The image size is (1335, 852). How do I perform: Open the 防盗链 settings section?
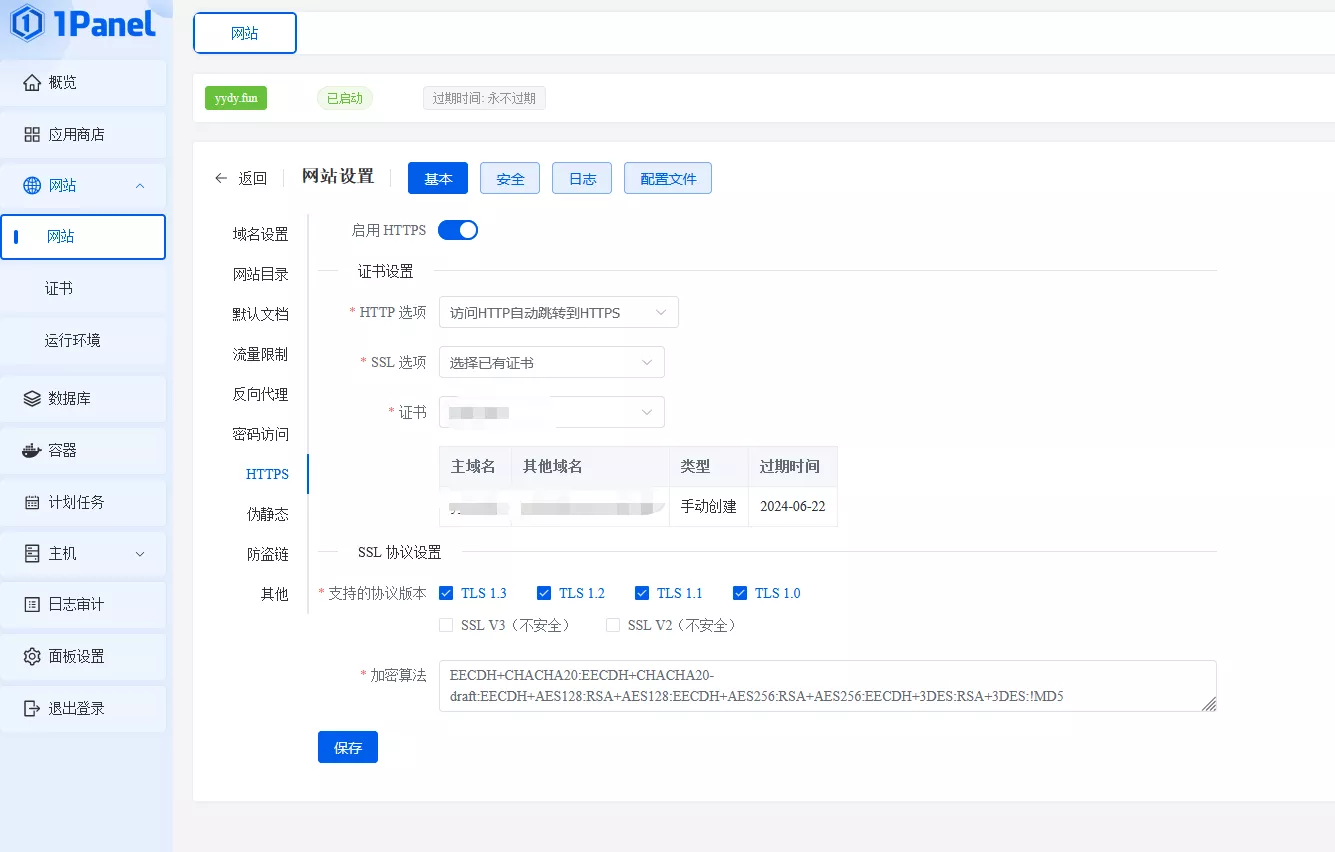click(x=267, y=554)
